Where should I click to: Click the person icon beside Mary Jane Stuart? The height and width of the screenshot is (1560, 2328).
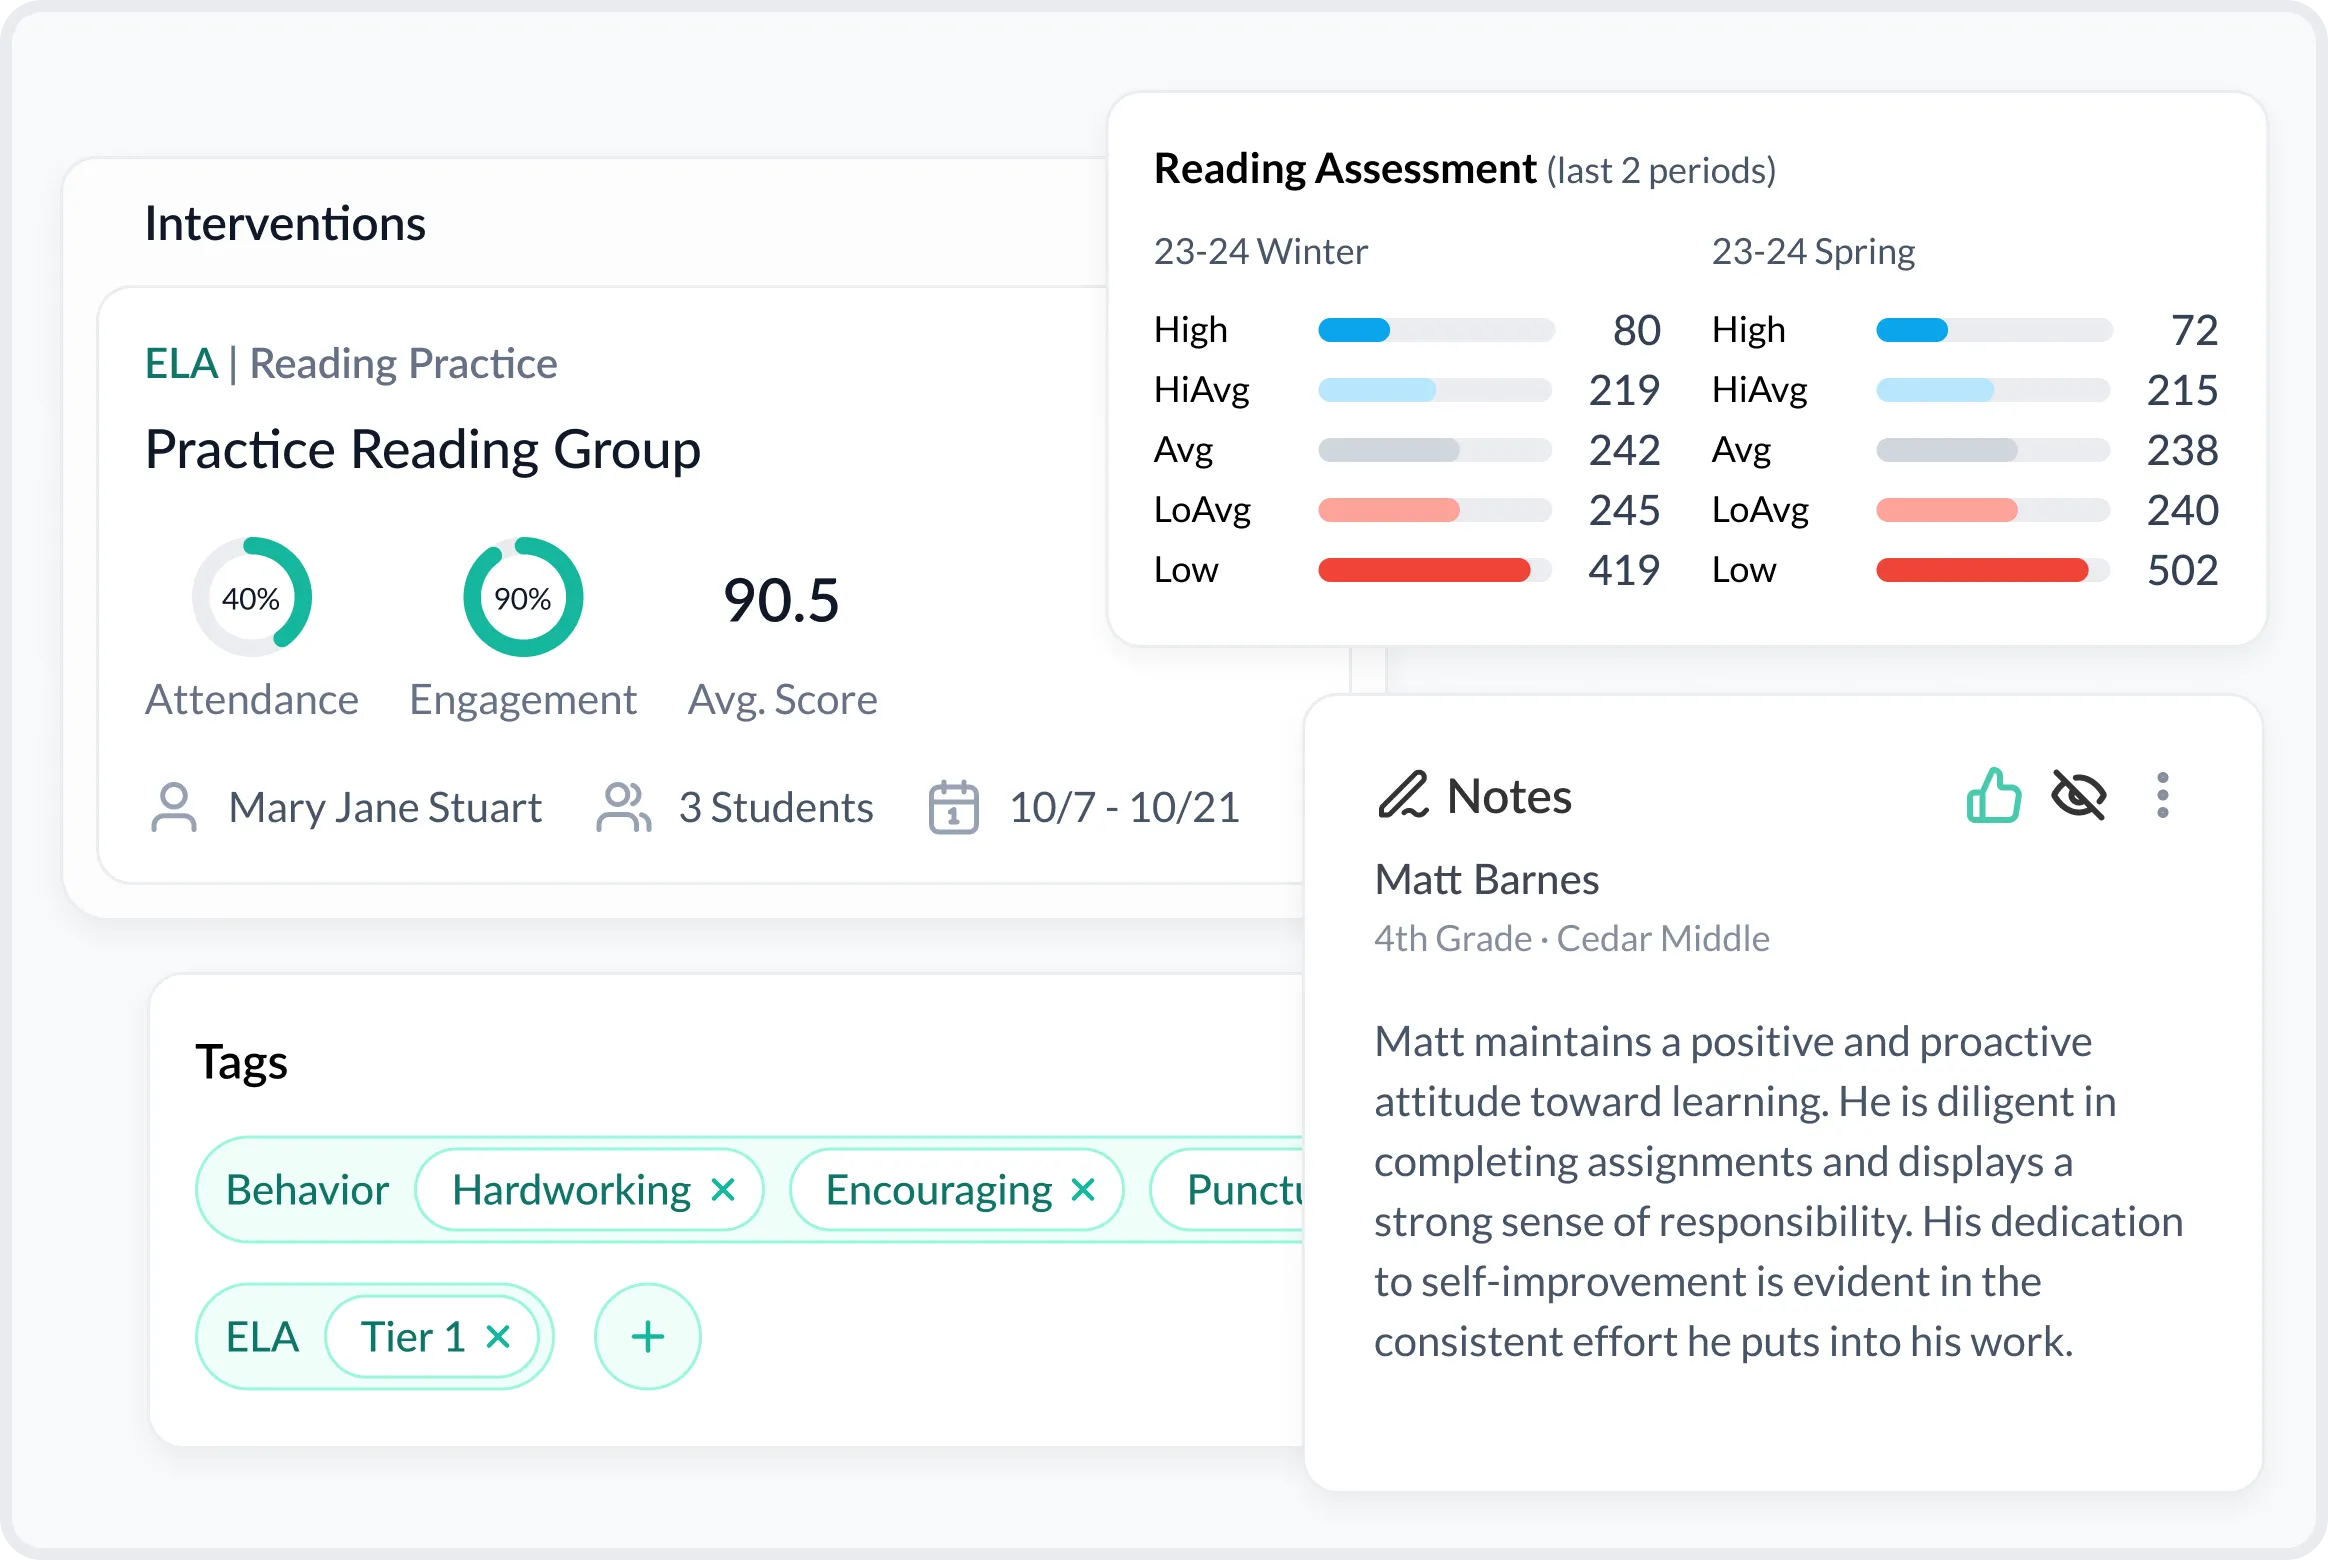pyautogui.click(x=174, y=807)
